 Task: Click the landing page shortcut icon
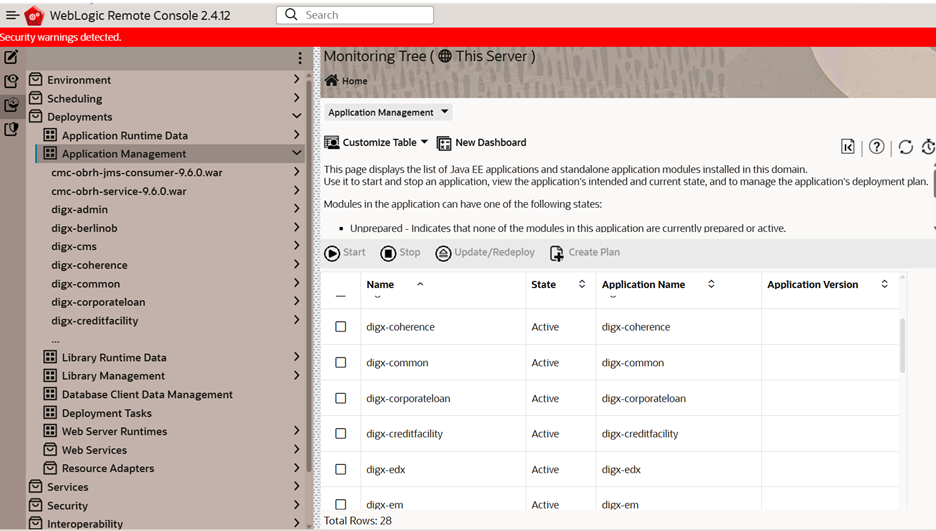(x=848, y=146)
